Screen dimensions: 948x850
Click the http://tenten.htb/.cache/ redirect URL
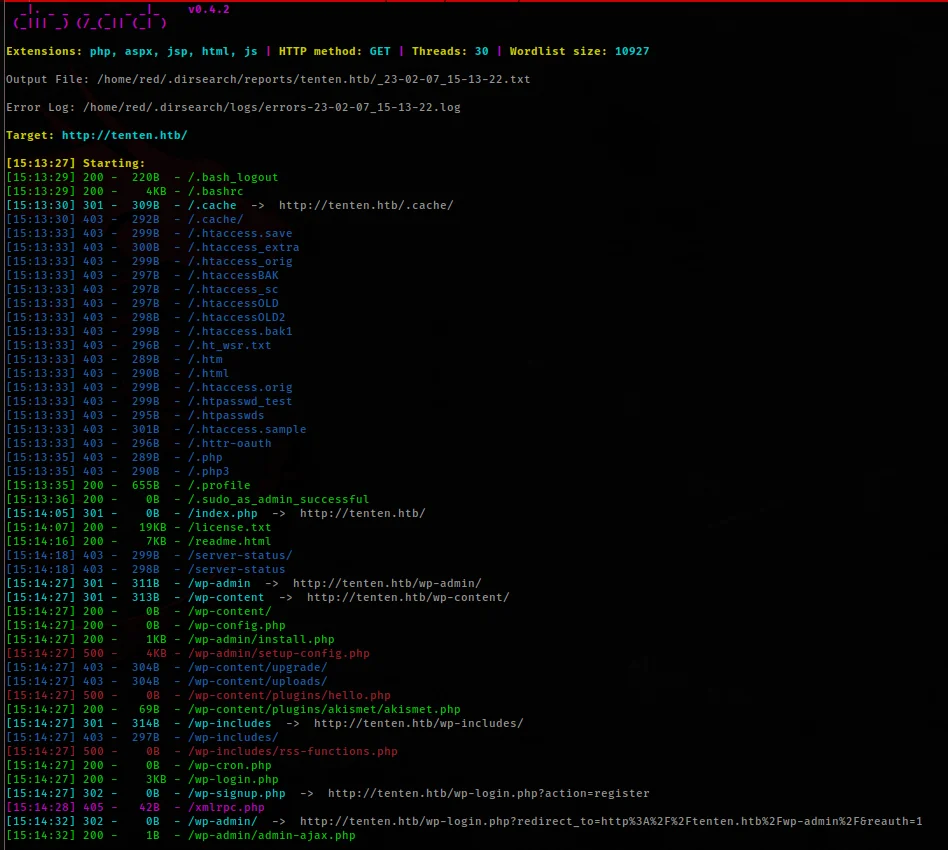pyautogui.click(x=366, y=205)
